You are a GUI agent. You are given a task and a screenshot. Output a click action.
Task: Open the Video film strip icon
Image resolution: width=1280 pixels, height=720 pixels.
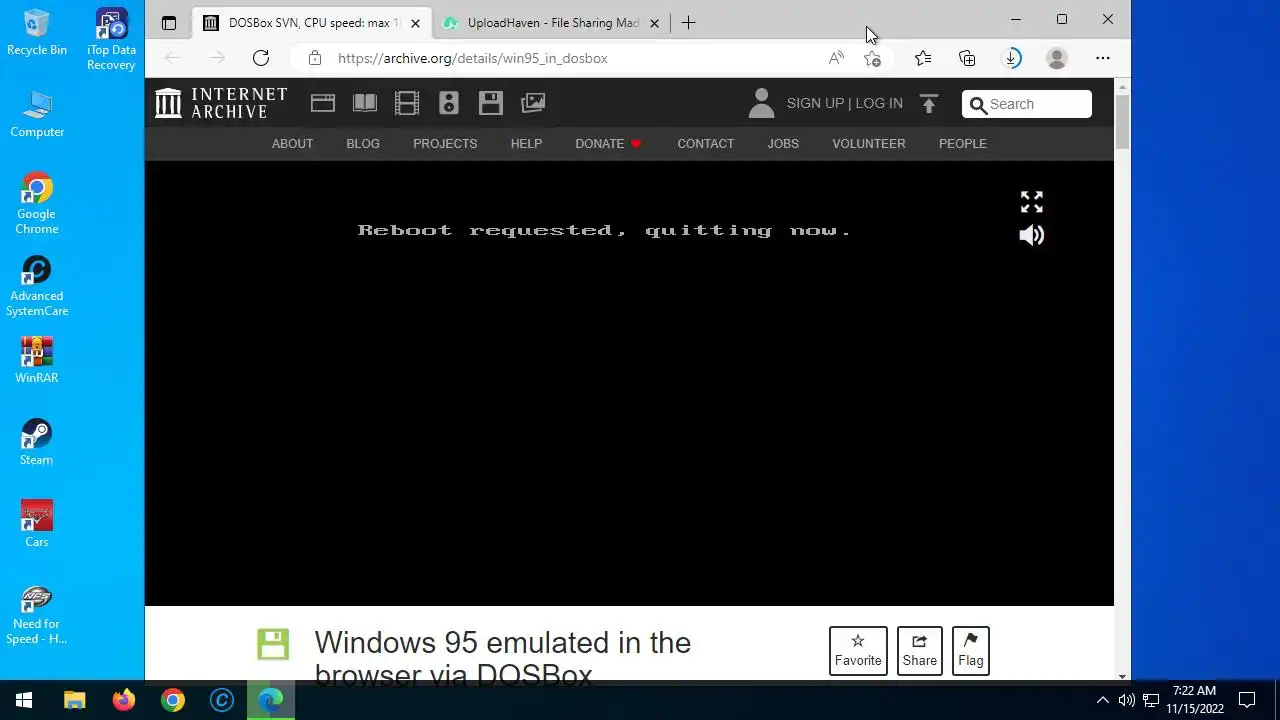tap(406, 103)
